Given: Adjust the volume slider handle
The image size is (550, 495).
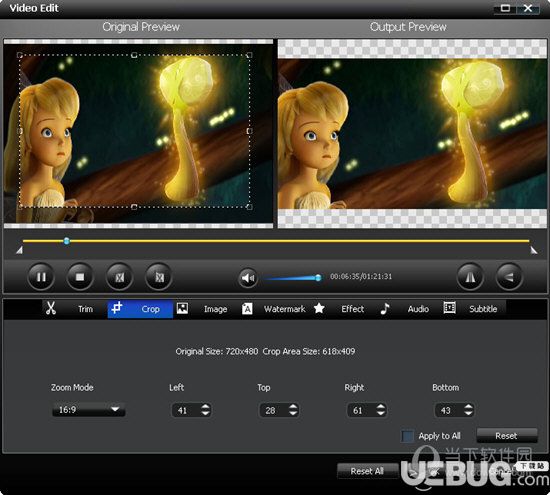Looking at the screenshot, I should (318, 278).
